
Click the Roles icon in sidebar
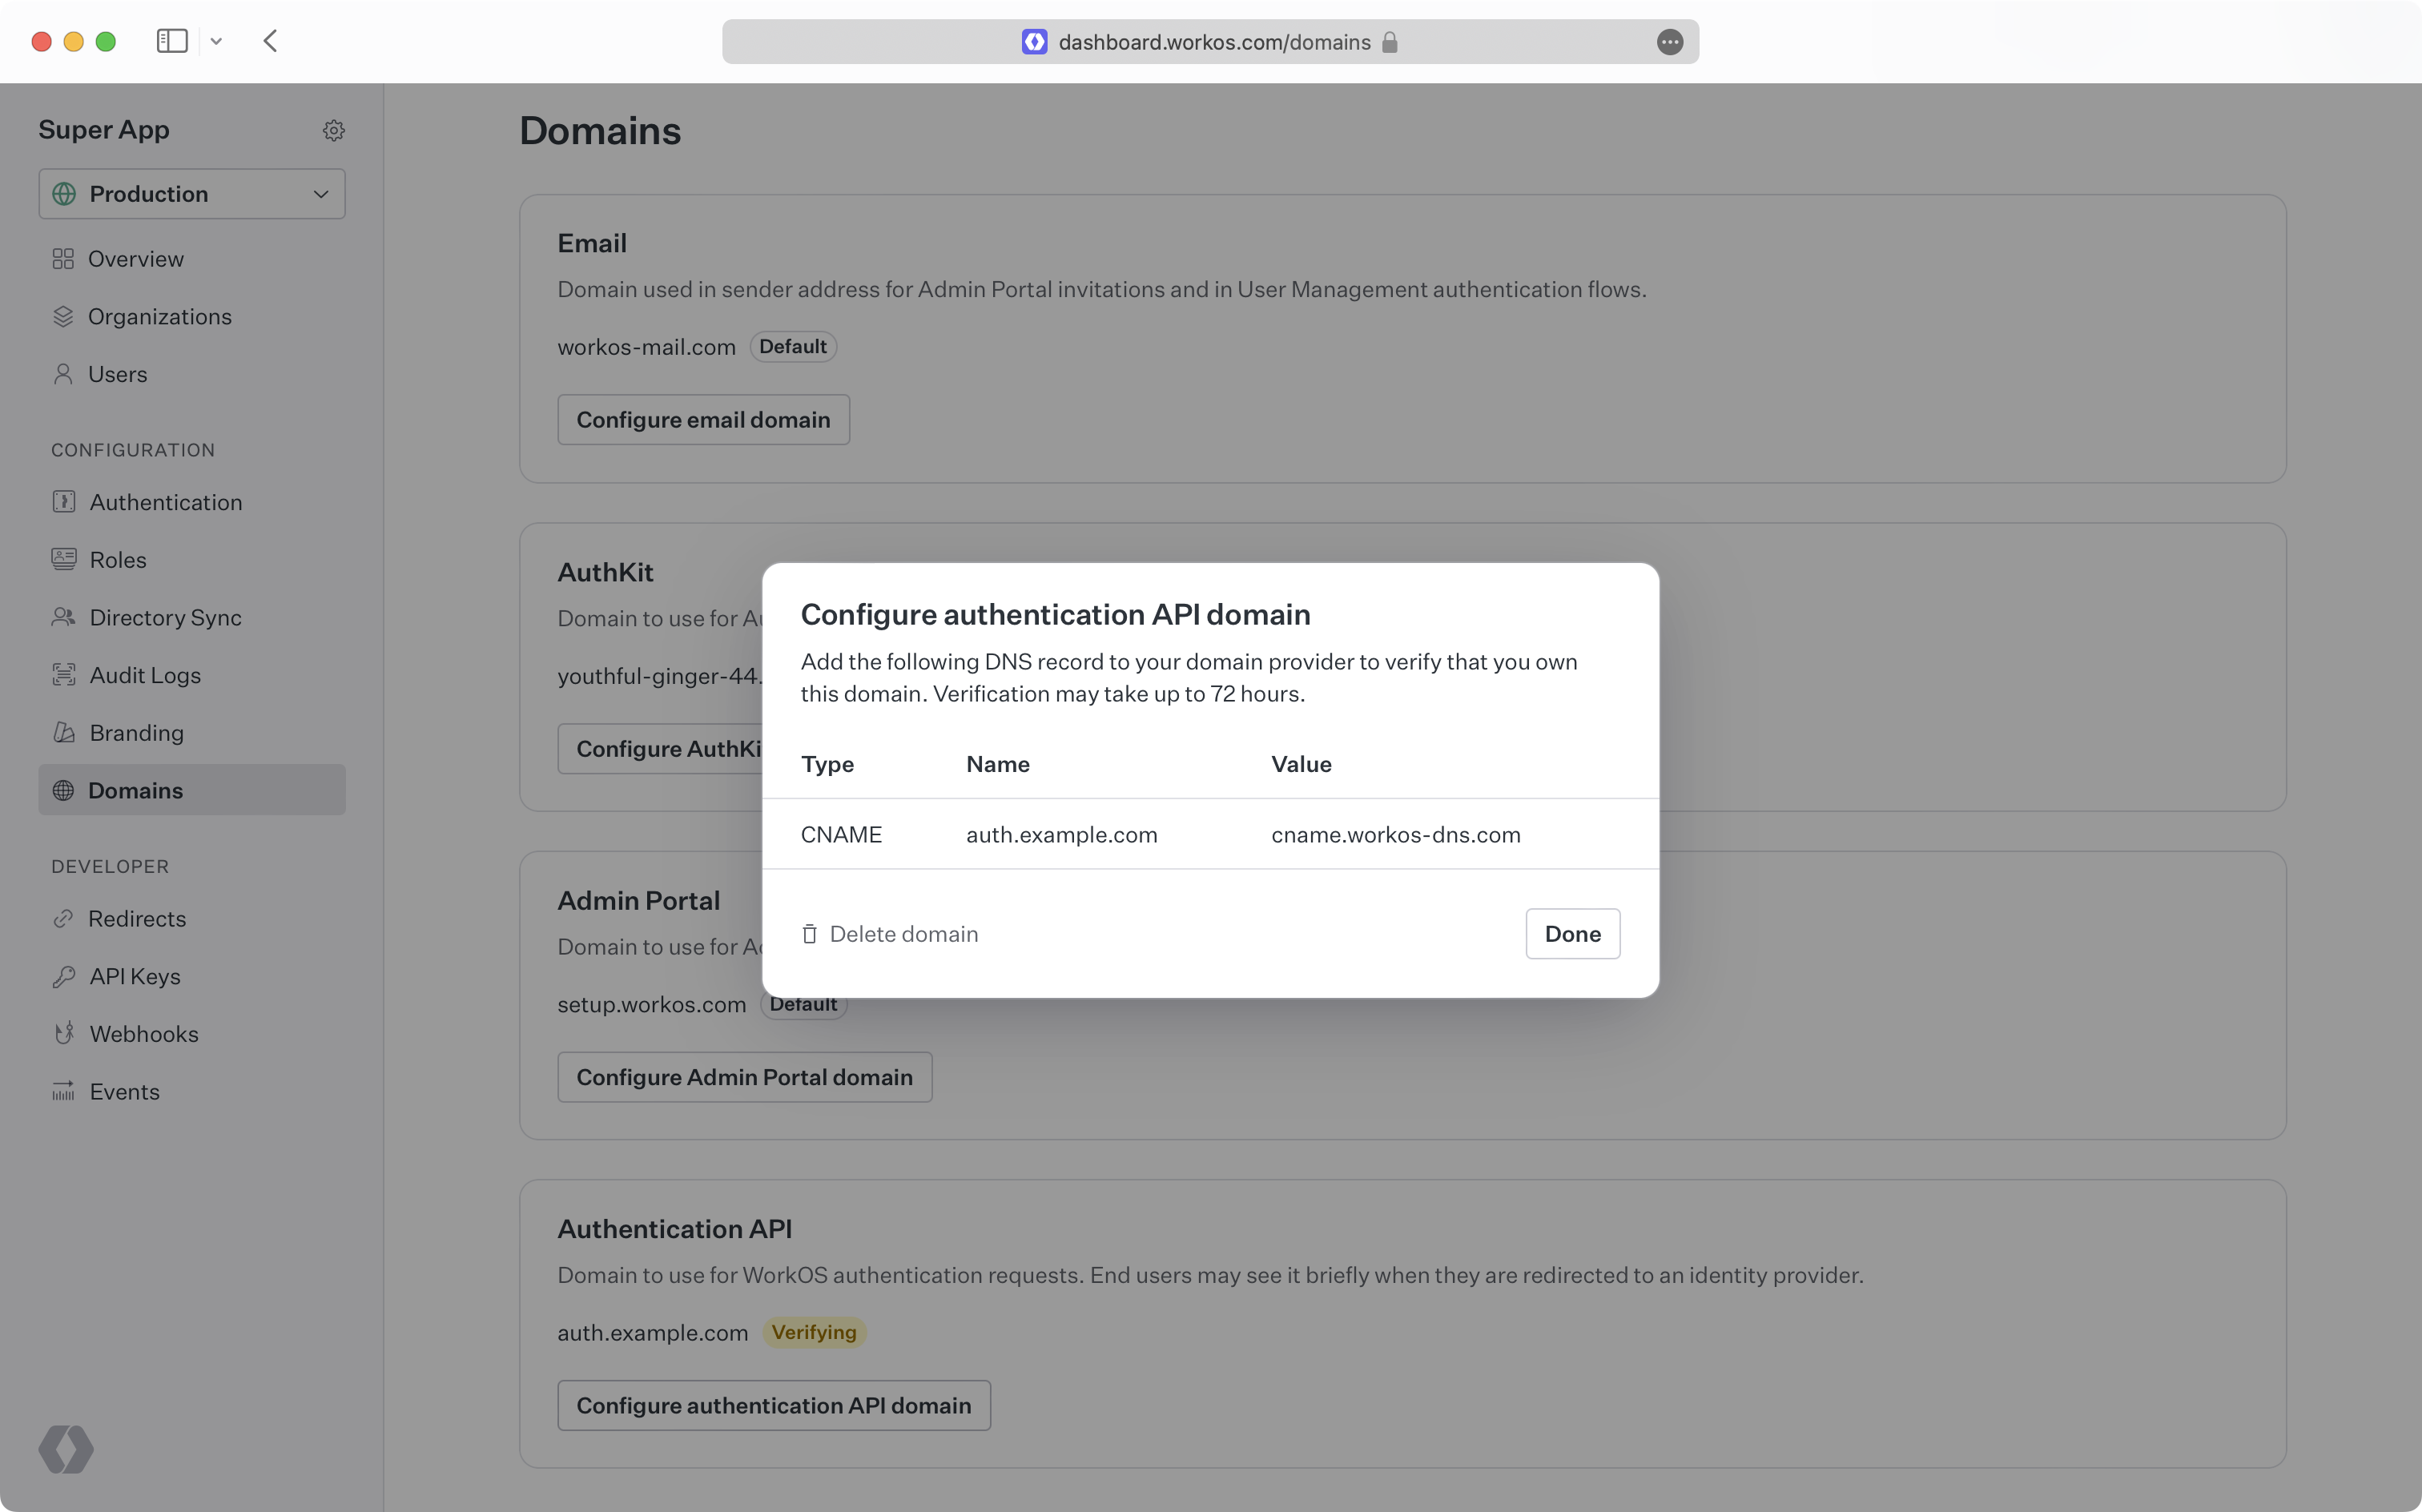pyautogui.click(x=64, y=559)
